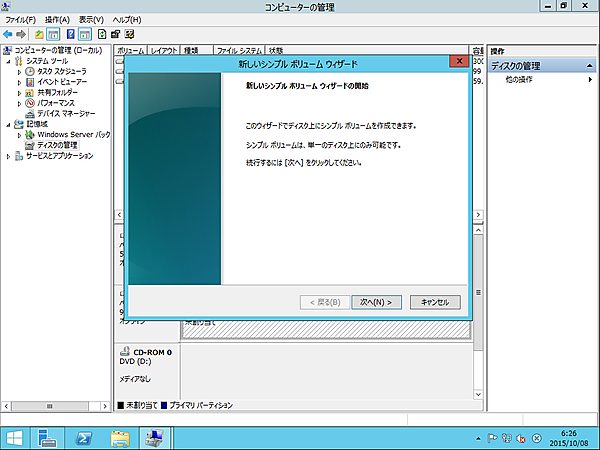Select Device Manager (デバイス マネージャー) in the tree
600x450 pixels.
[x=63, y=113]
